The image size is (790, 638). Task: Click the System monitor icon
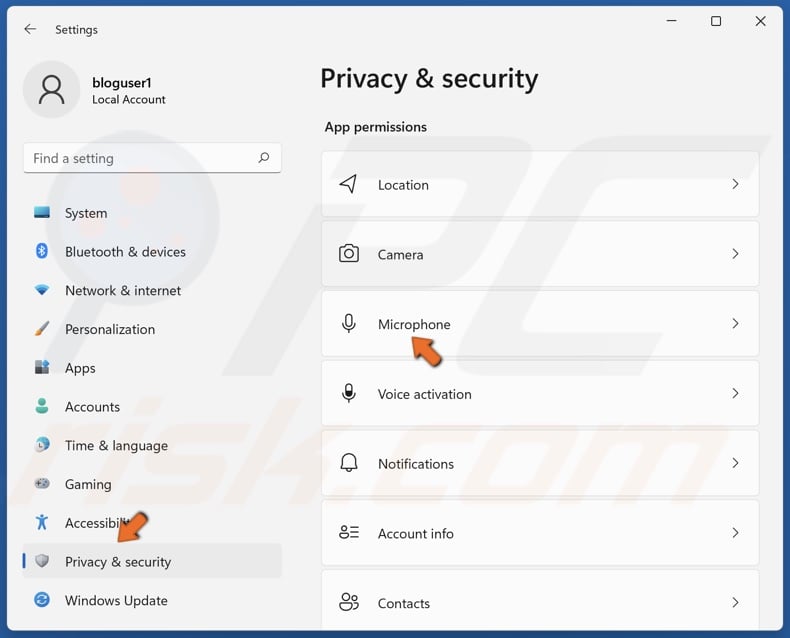pos(42,212)
